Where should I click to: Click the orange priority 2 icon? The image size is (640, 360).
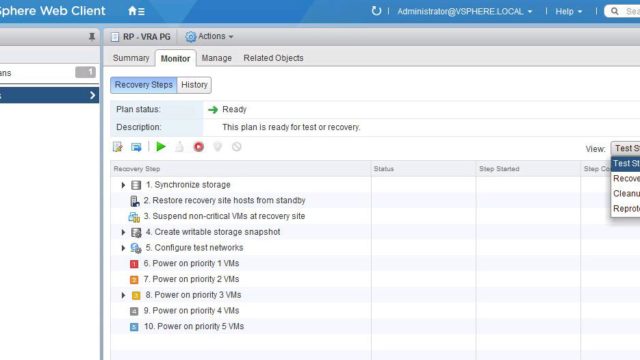(x=134, y=280)
